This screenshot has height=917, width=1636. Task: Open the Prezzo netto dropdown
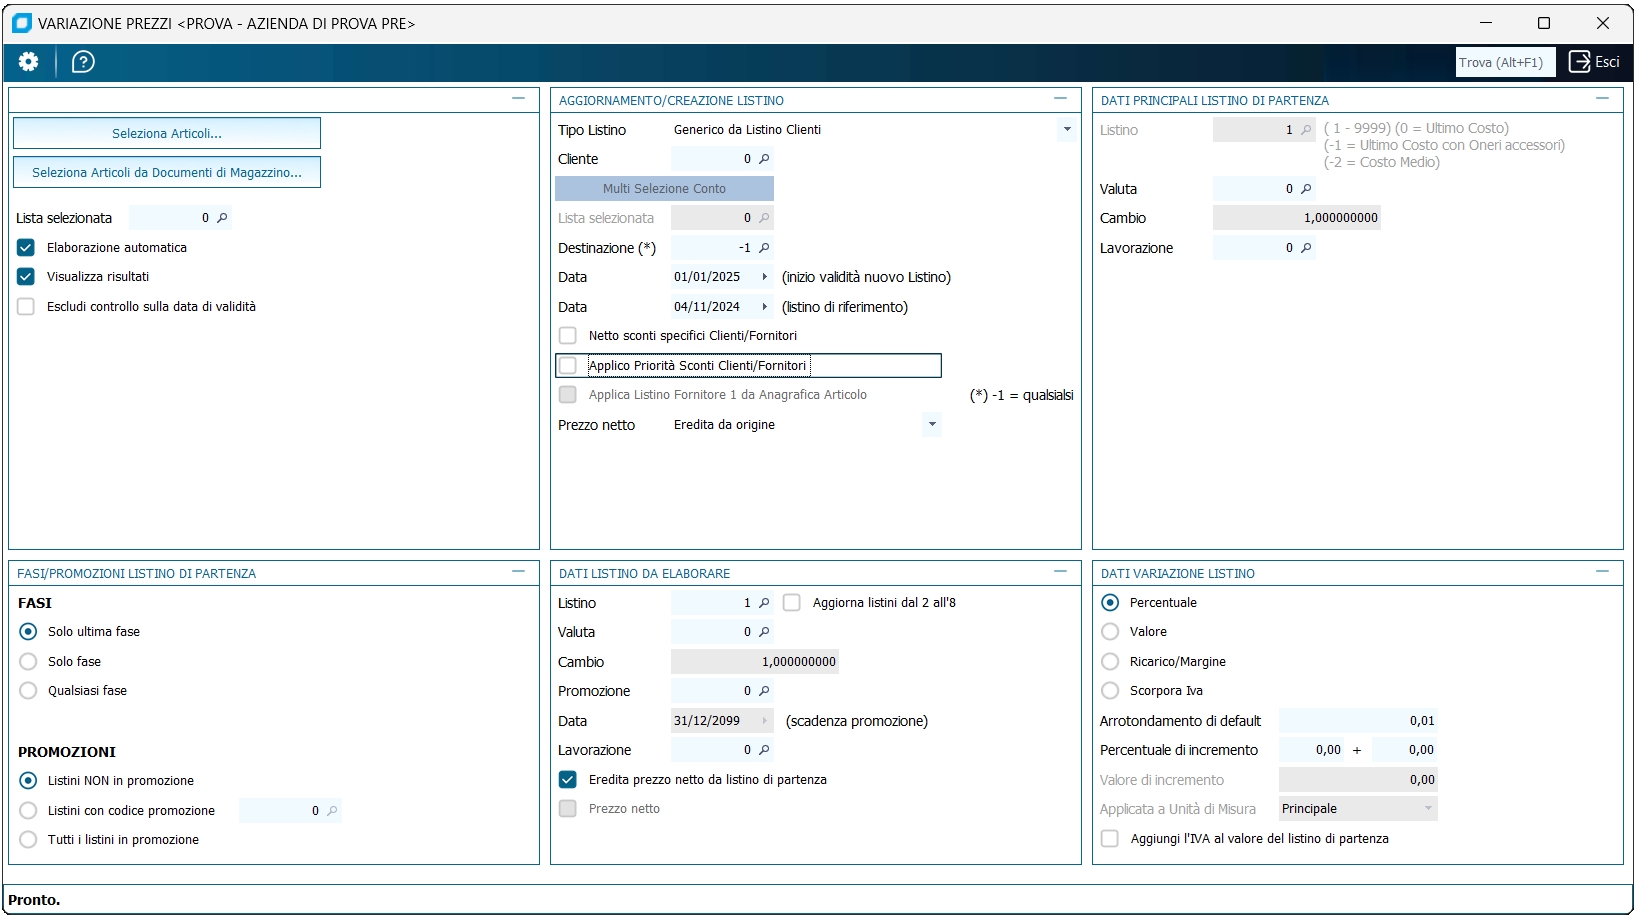coord(932,425)
